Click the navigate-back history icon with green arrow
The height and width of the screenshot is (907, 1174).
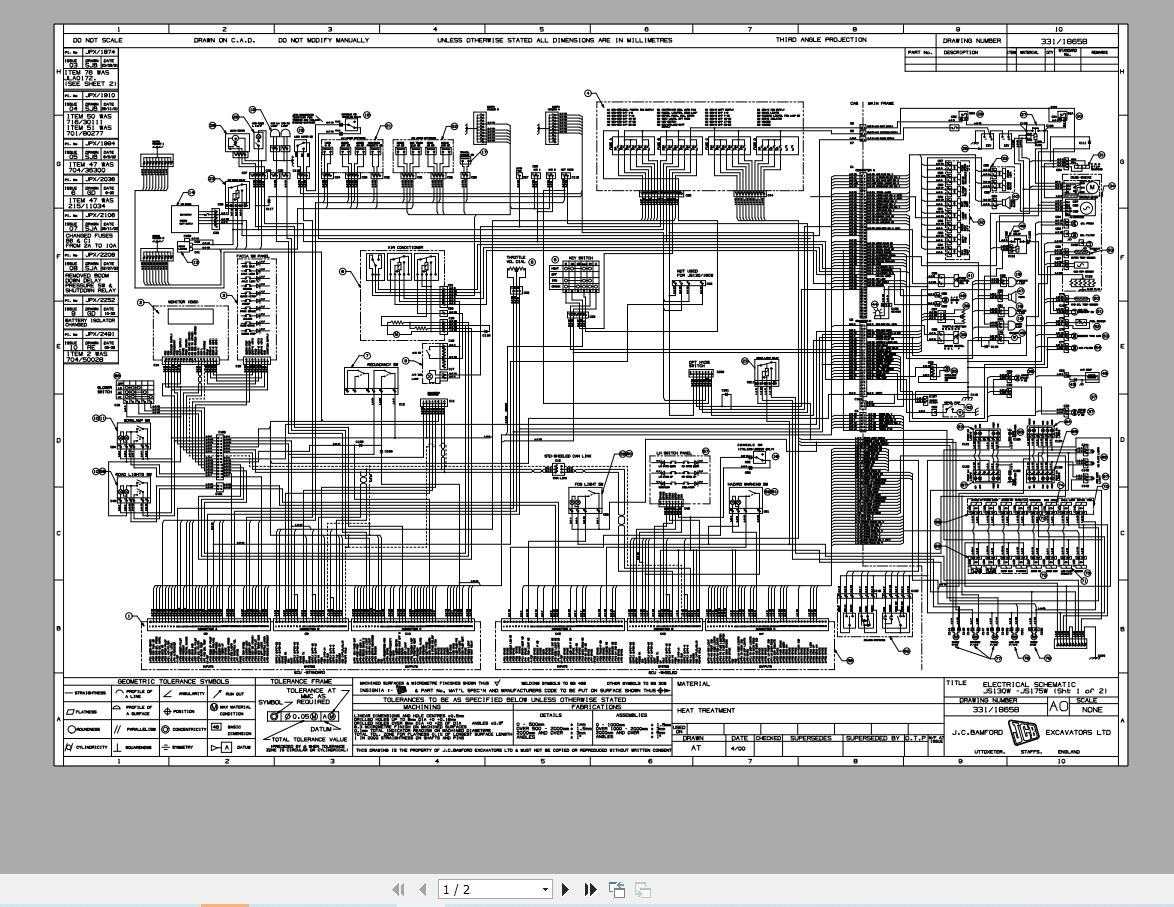[617, 888]
